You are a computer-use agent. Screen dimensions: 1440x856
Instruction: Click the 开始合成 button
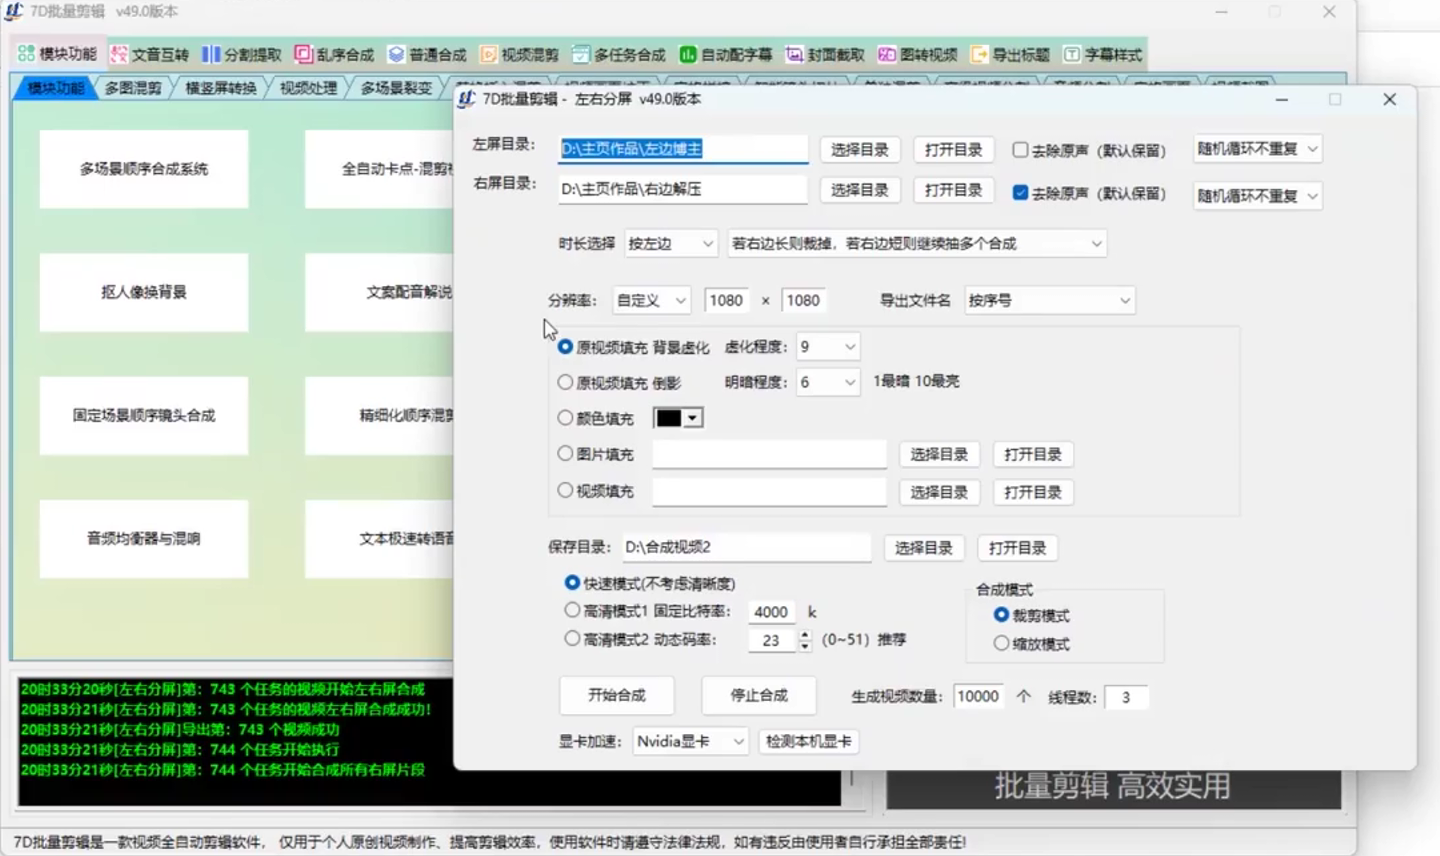(617, 695)
